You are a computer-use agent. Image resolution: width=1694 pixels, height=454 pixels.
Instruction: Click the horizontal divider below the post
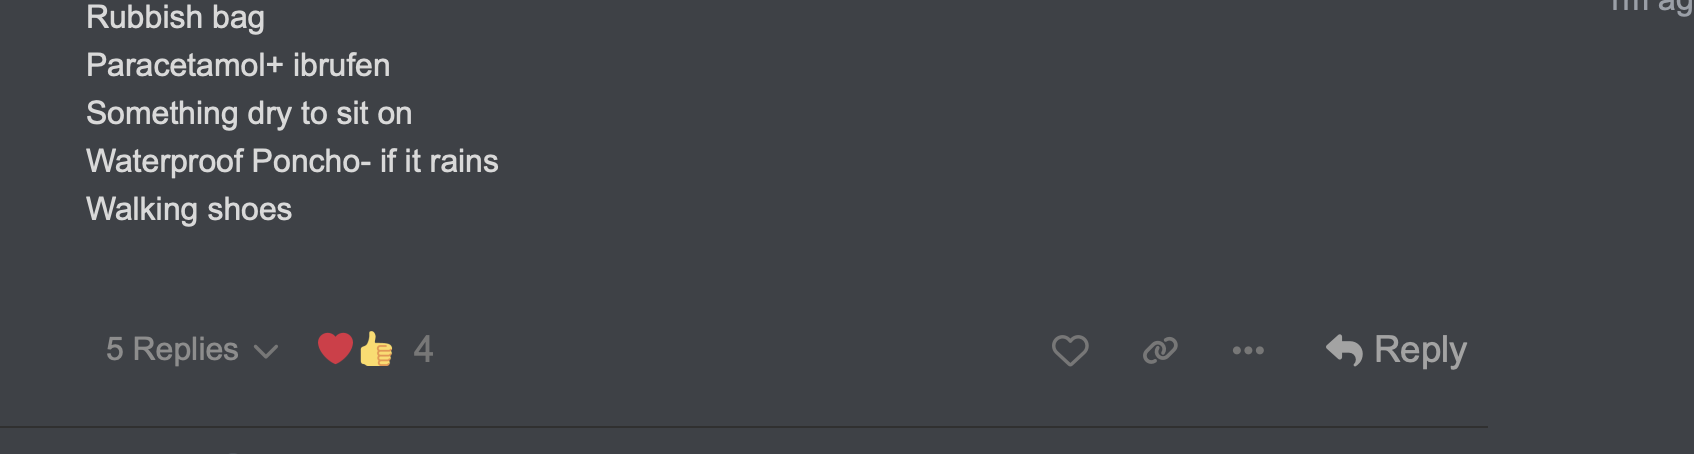(744, 427)
